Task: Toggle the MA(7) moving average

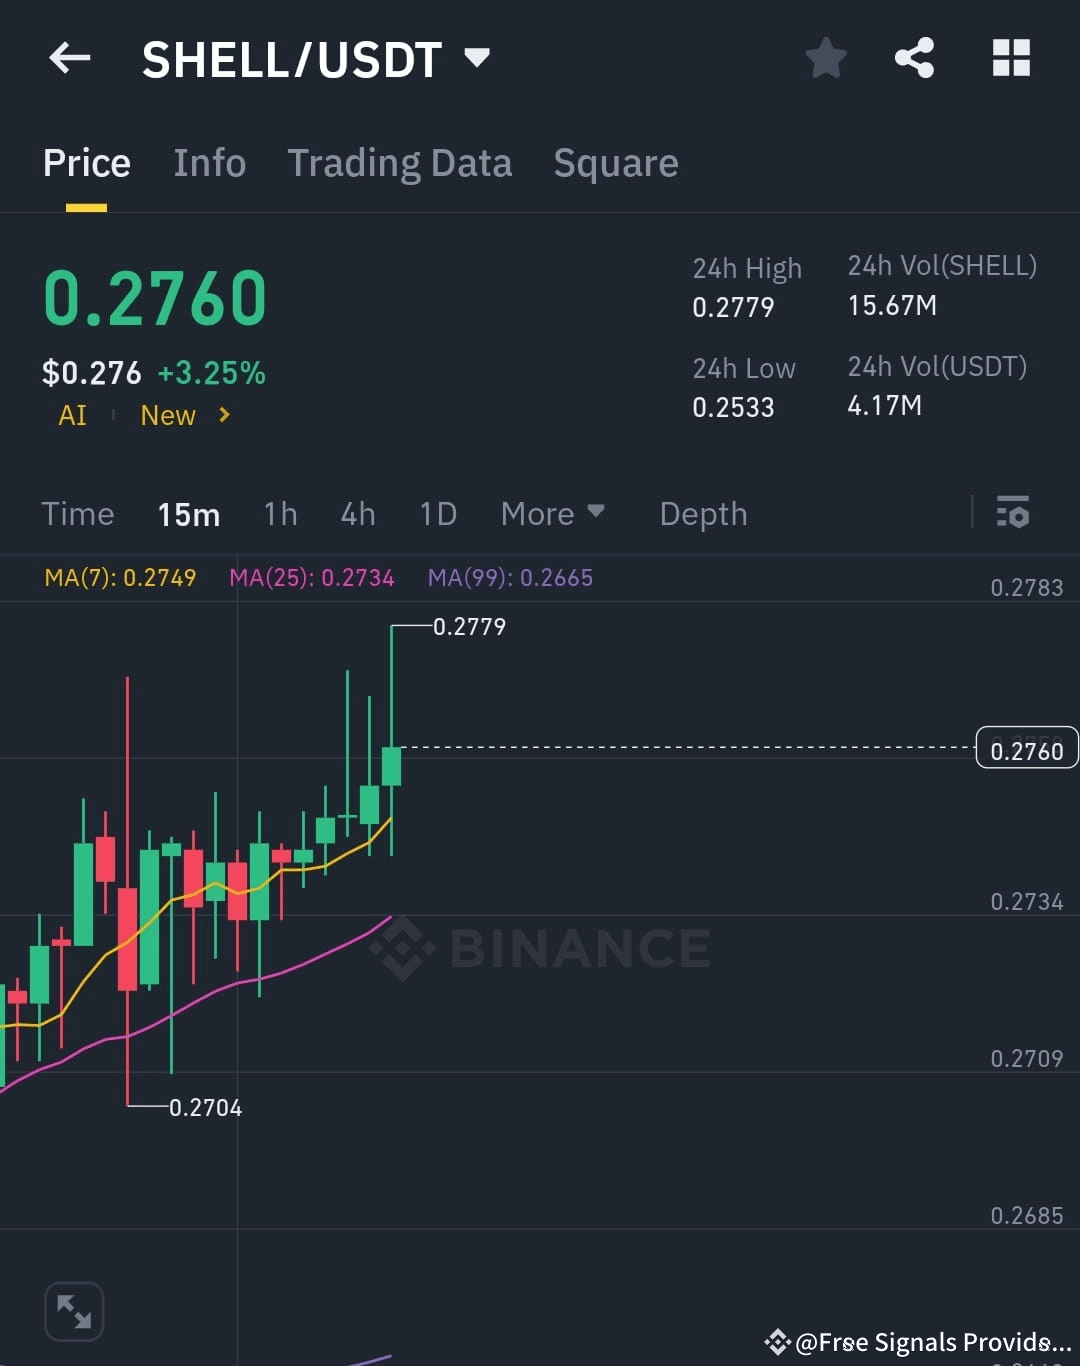Action: 120,578
